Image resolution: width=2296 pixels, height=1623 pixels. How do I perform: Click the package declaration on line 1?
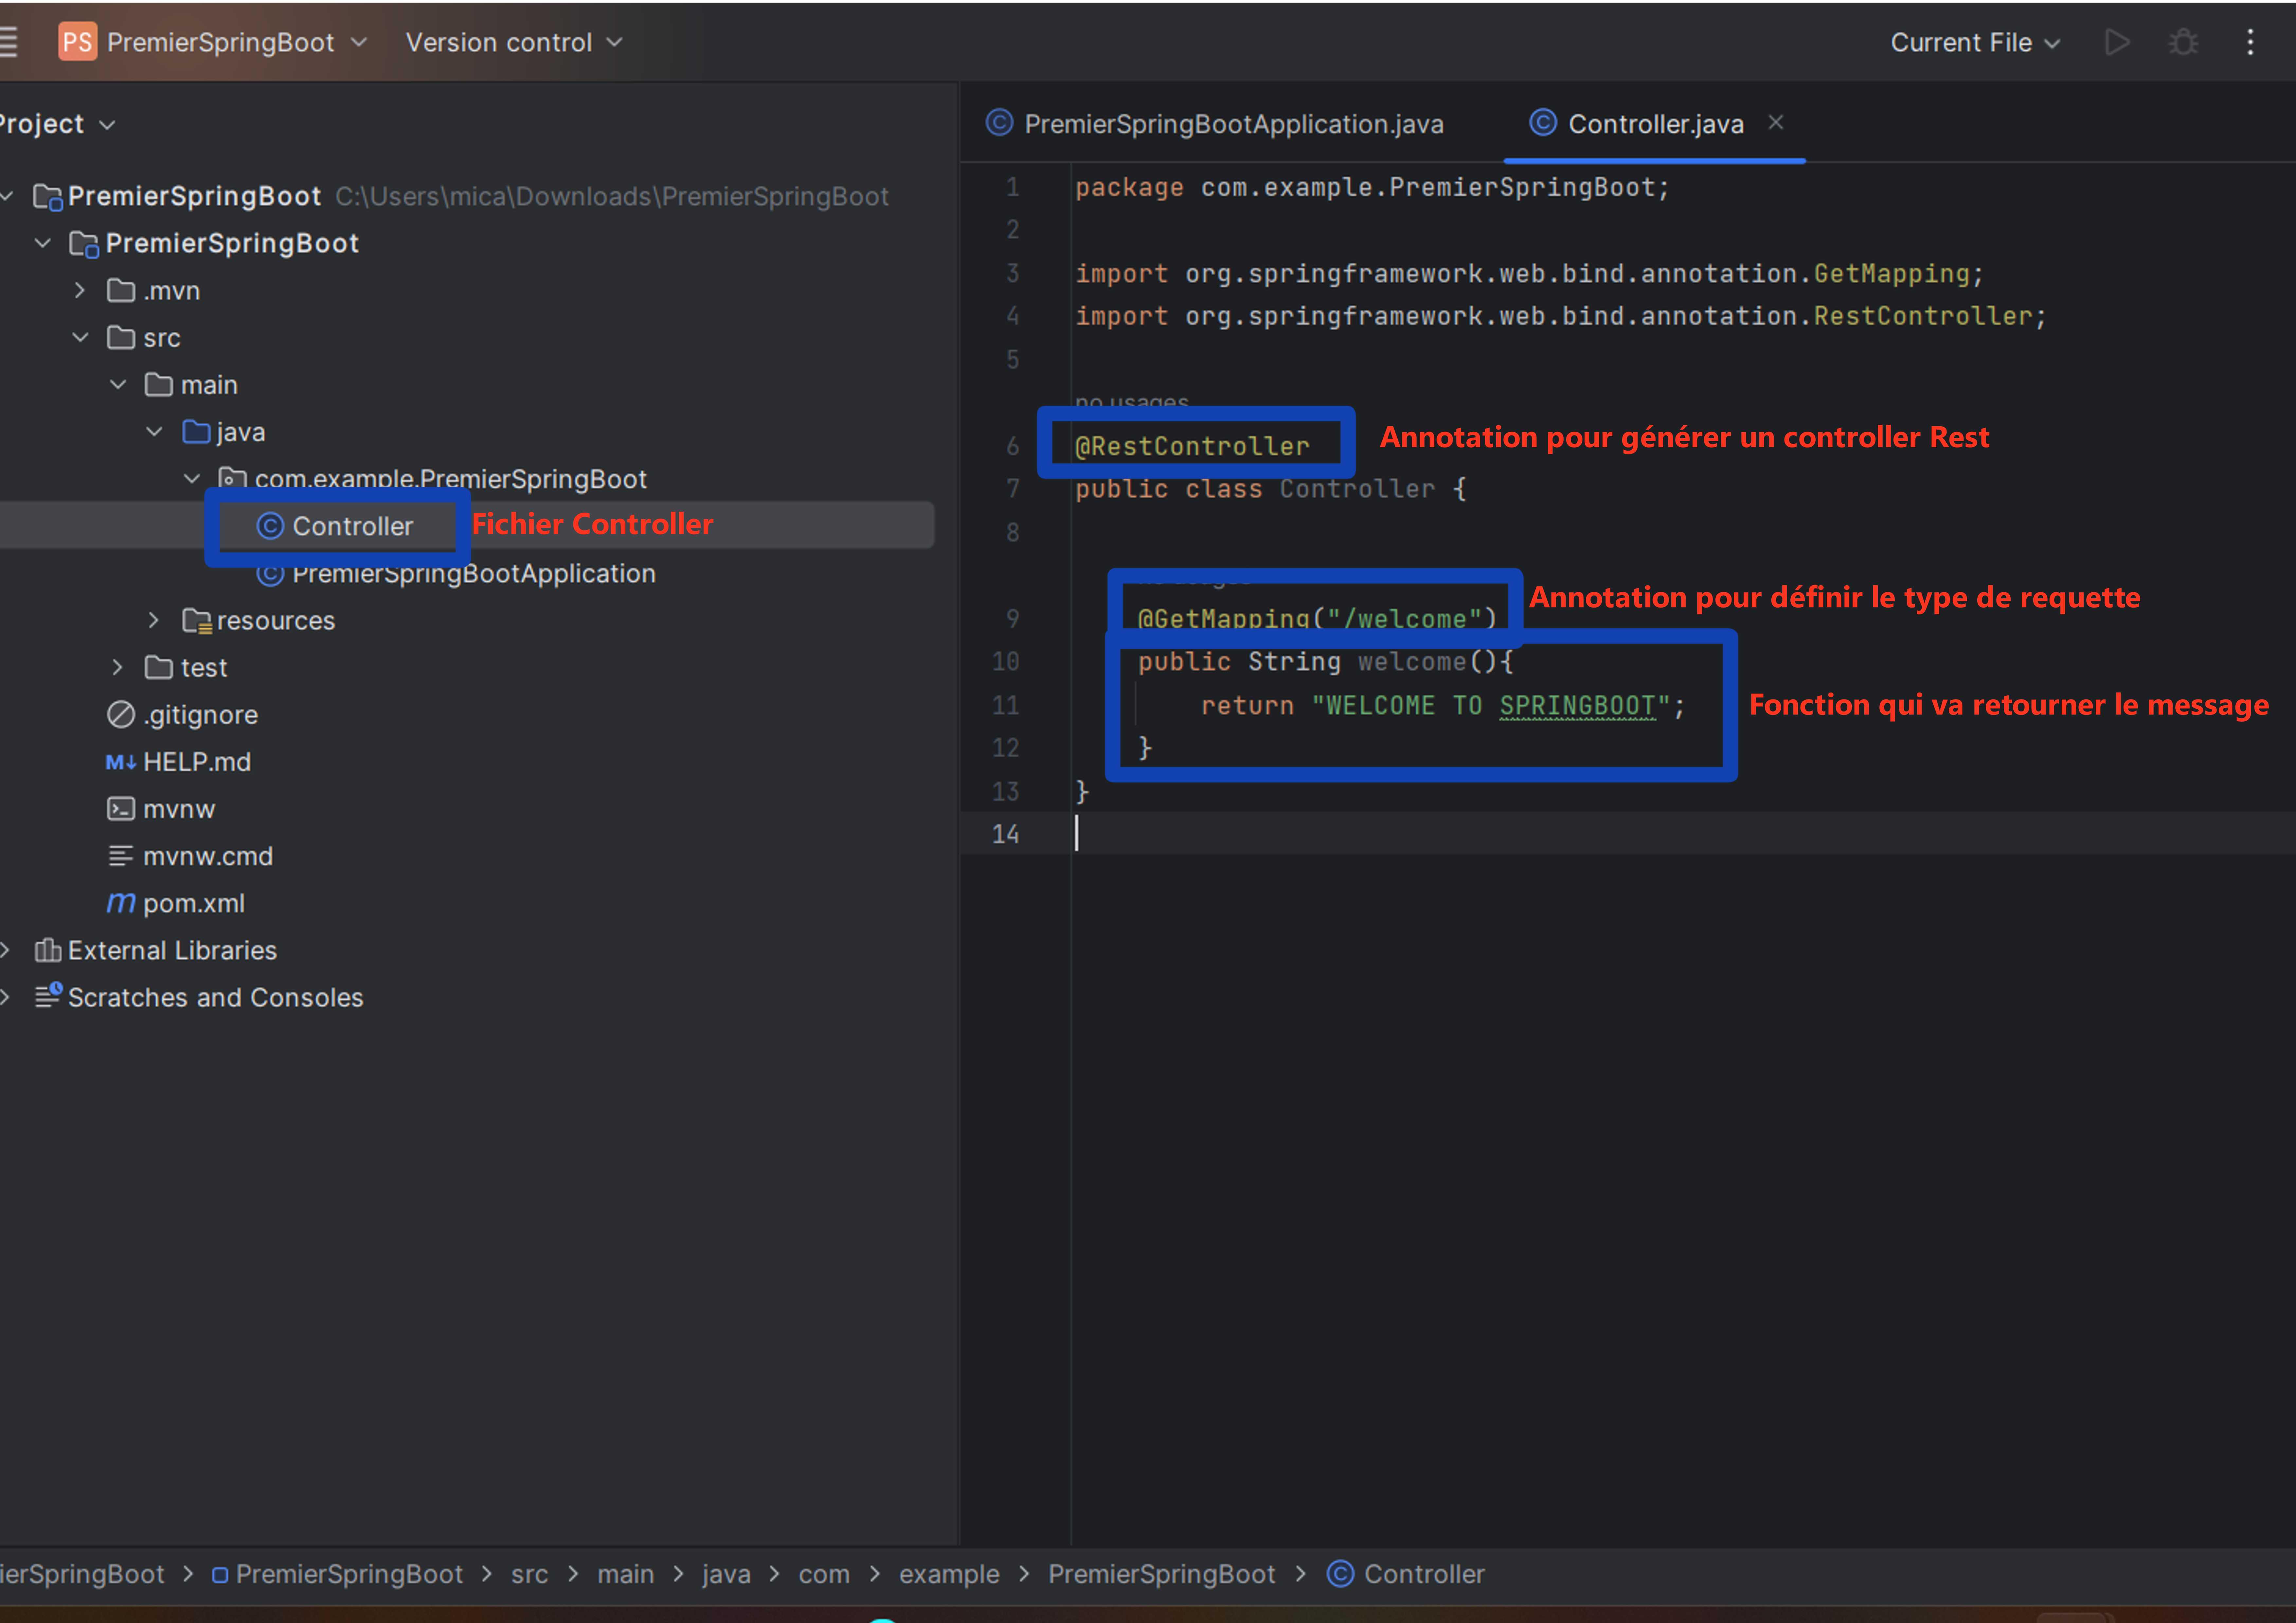tap(1372, 188)
